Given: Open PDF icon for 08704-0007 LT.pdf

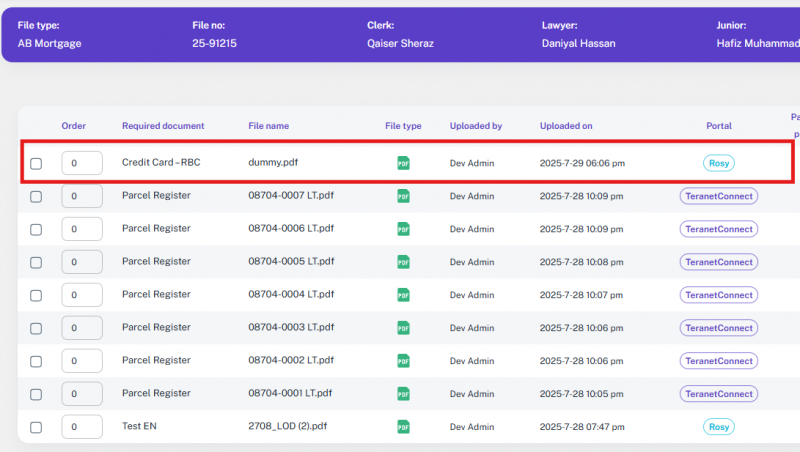Looking at the screenshot, I should (403, 196).
